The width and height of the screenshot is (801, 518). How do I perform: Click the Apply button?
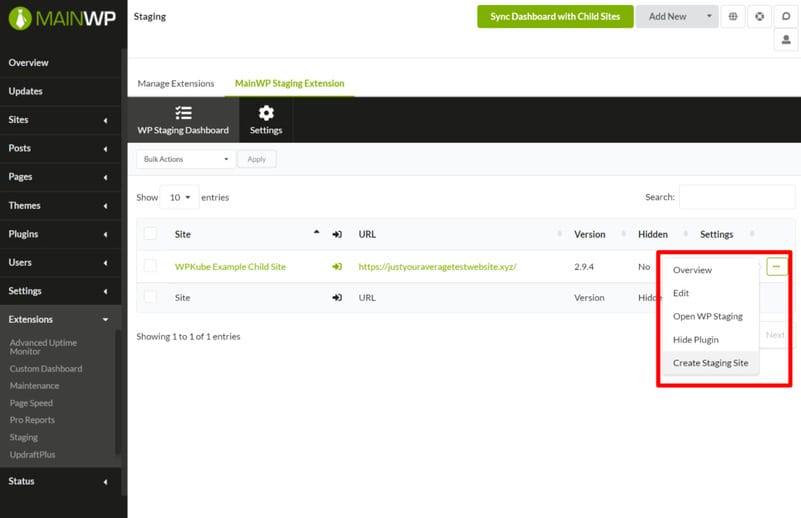click(x=256, y=159)
